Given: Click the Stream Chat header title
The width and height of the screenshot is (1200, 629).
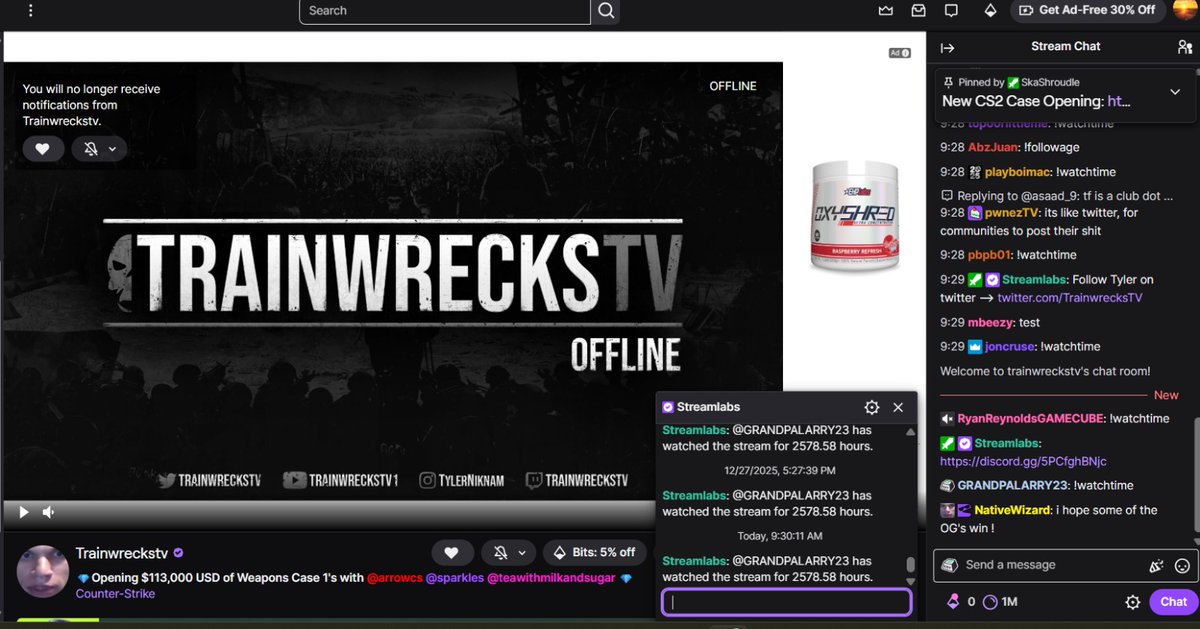Looking at the screenshot, I should [1066, 46].
